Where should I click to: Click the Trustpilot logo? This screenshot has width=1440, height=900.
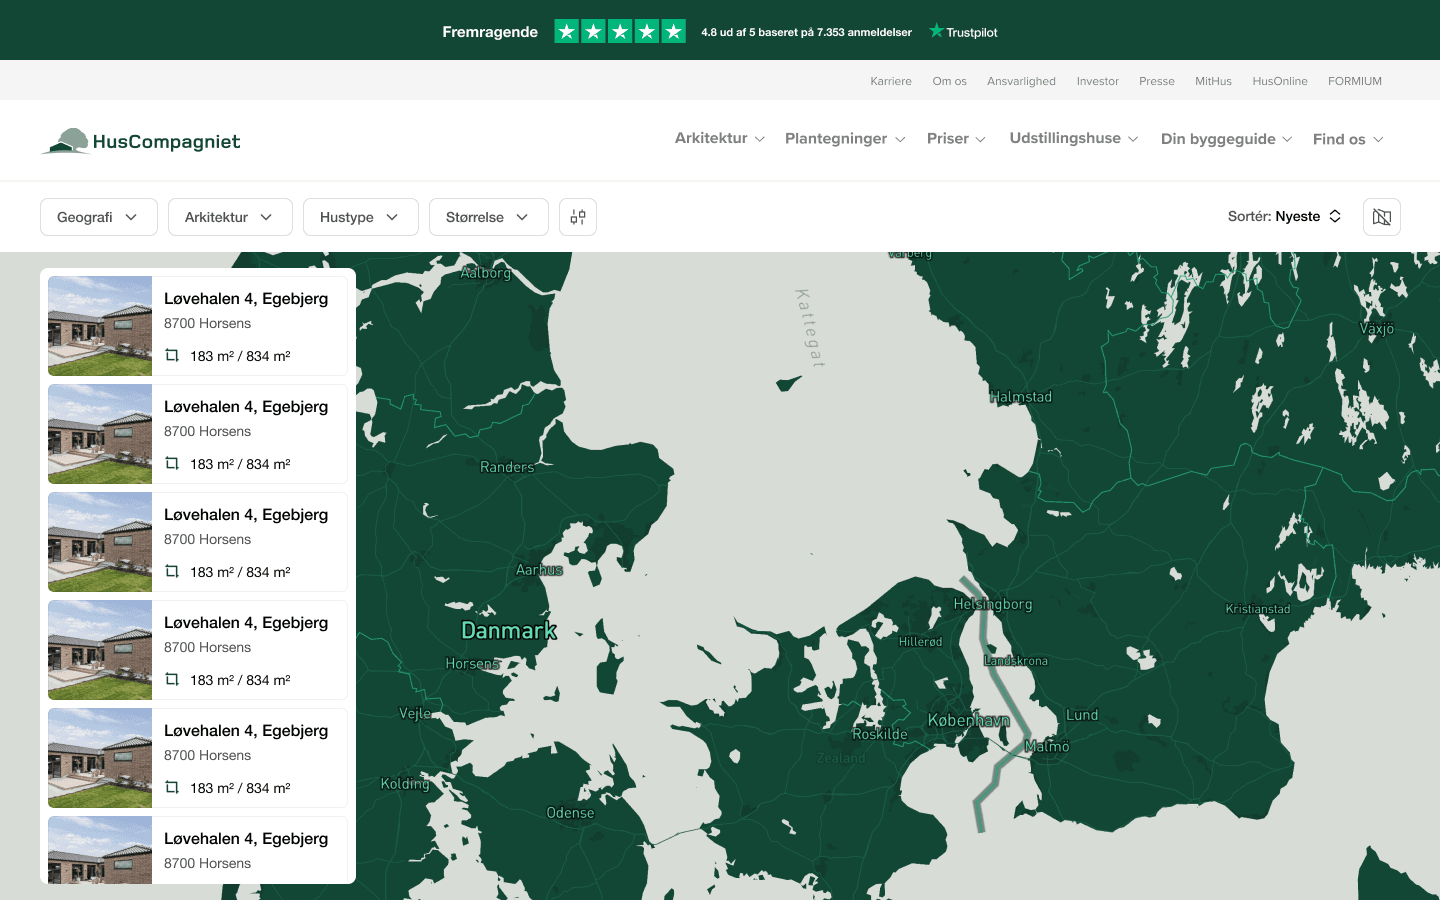tap(963, 32)
